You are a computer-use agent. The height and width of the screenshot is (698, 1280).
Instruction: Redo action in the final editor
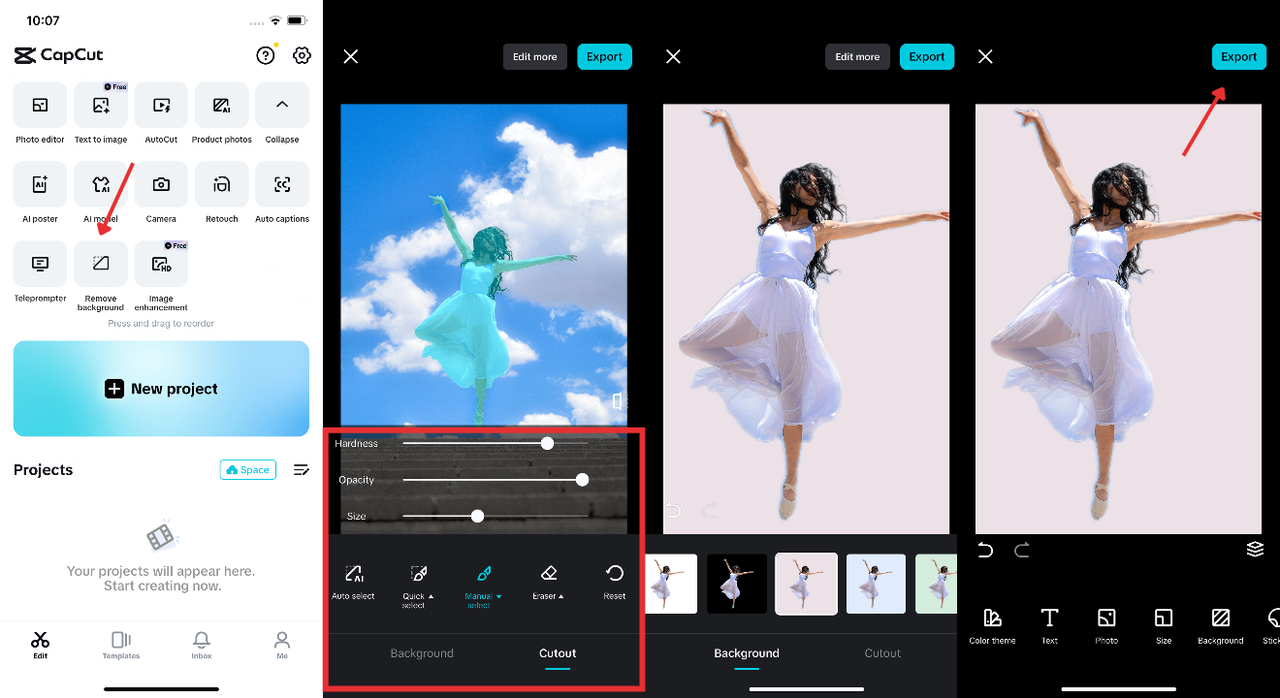(1022, 550)
